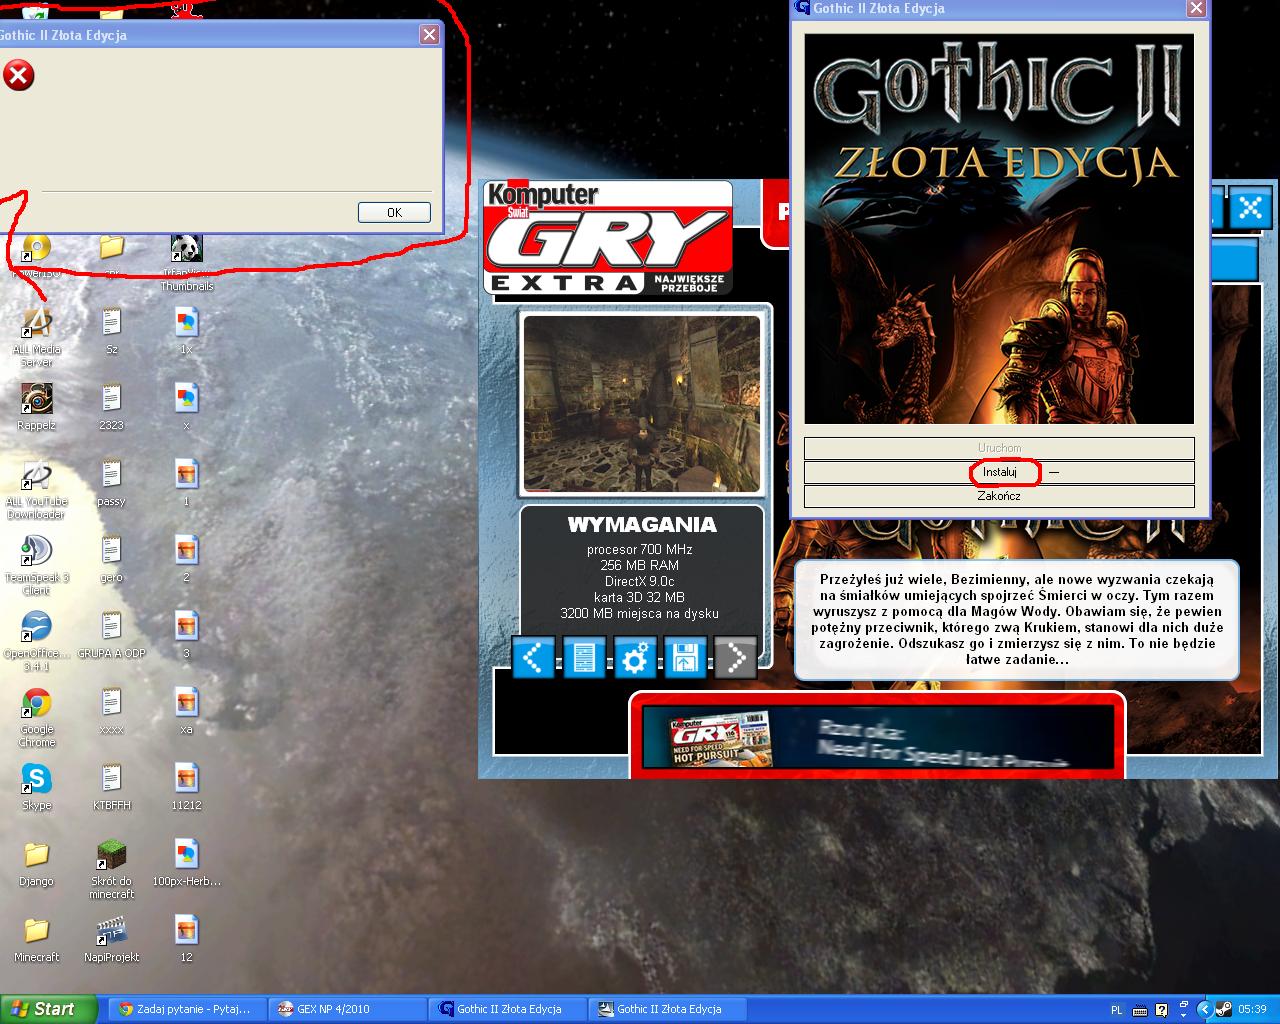The width and height of the screenshot is (1280, 1024).
Task: Switch to Zadaj pytanie Chrome taskbar item
Action: click(x=186, y=1009)
